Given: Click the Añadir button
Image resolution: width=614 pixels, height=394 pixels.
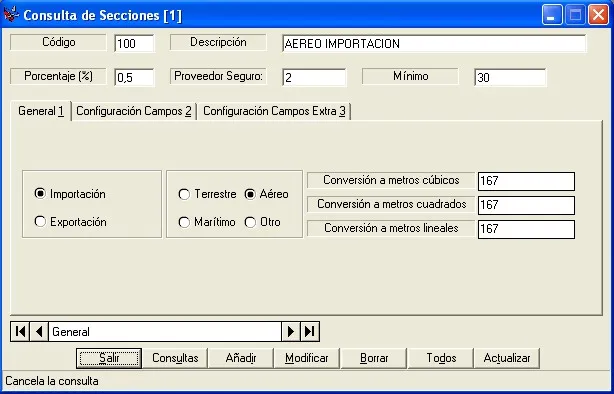Looking at the screenshot, I should (241, 358).
